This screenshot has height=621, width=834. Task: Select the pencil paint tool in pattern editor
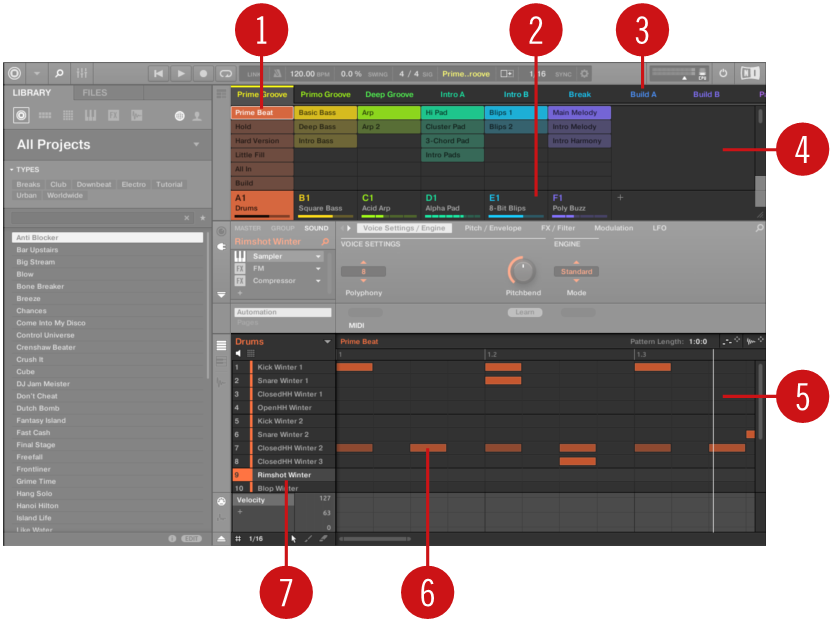308,538
